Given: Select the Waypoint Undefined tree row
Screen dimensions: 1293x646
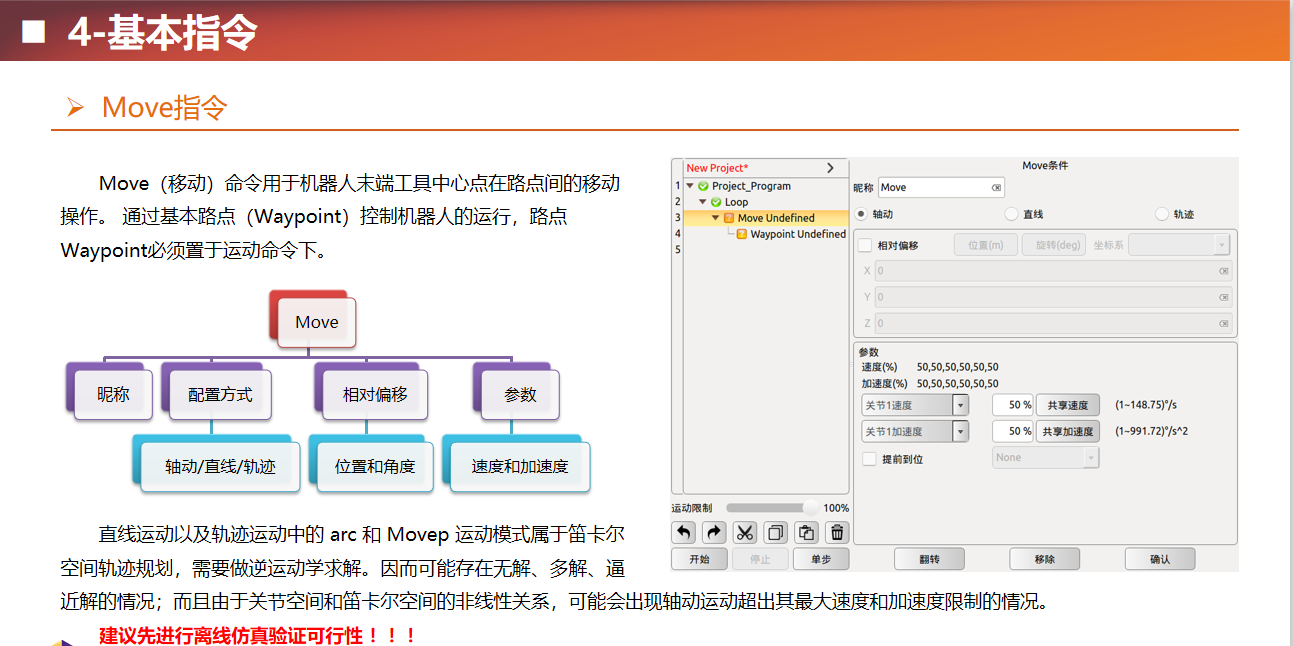Looking at the screenshot, I should coord(765,234).
